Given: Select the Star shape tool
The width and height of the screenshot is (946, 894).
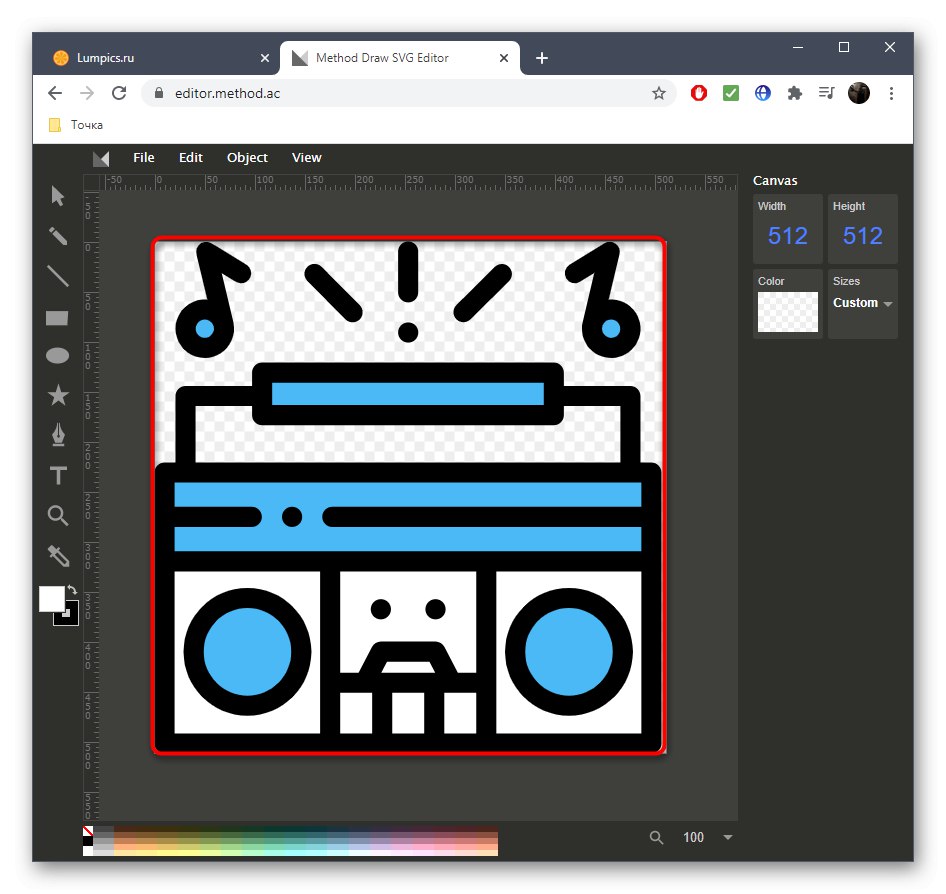Looking at the screenshot, I should tap(57, 395).
